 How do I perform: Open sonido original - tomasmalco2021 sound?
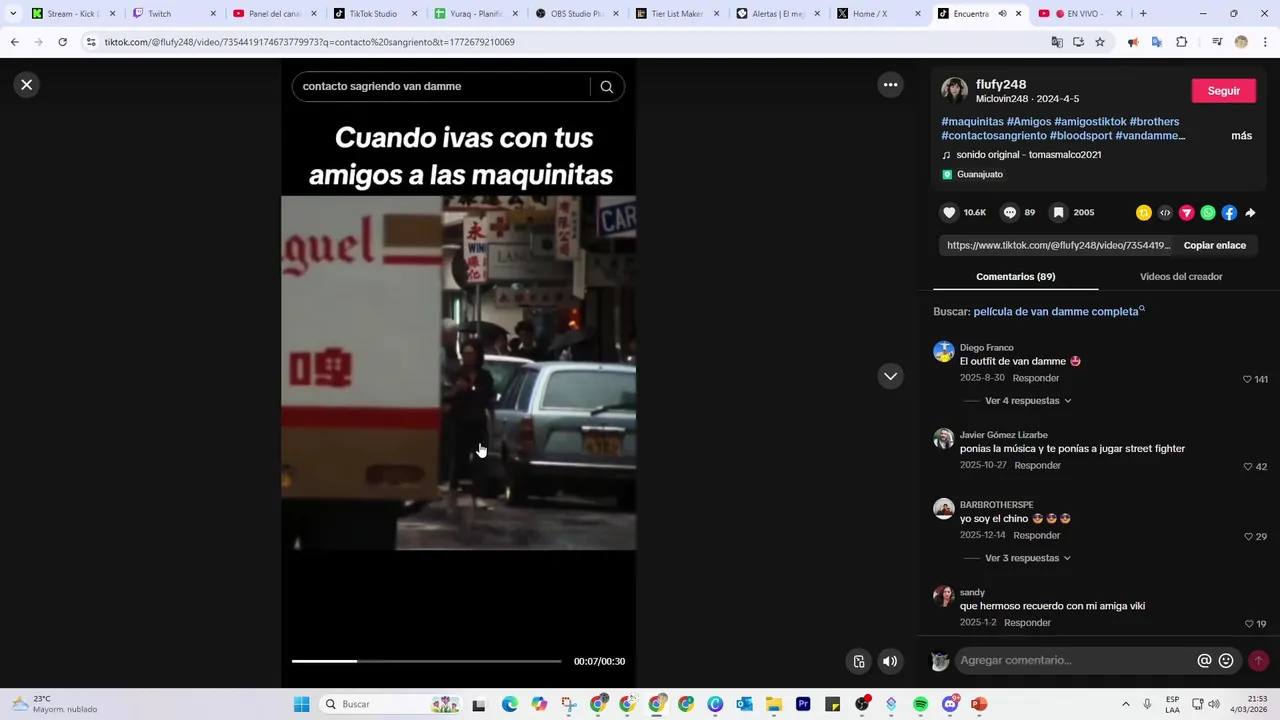click(1028, 155)
